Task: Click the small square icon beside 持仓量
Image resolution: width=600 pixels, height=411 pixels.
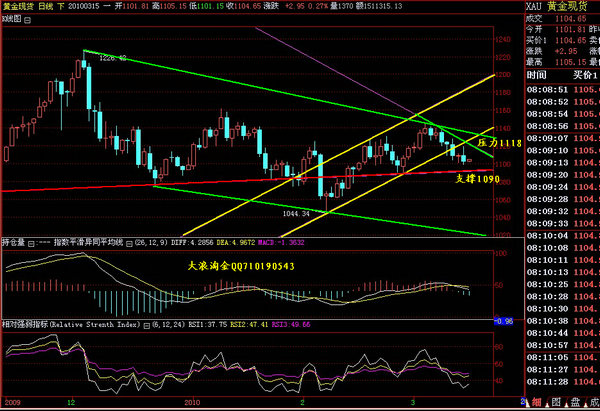Action: pos(32,242)
